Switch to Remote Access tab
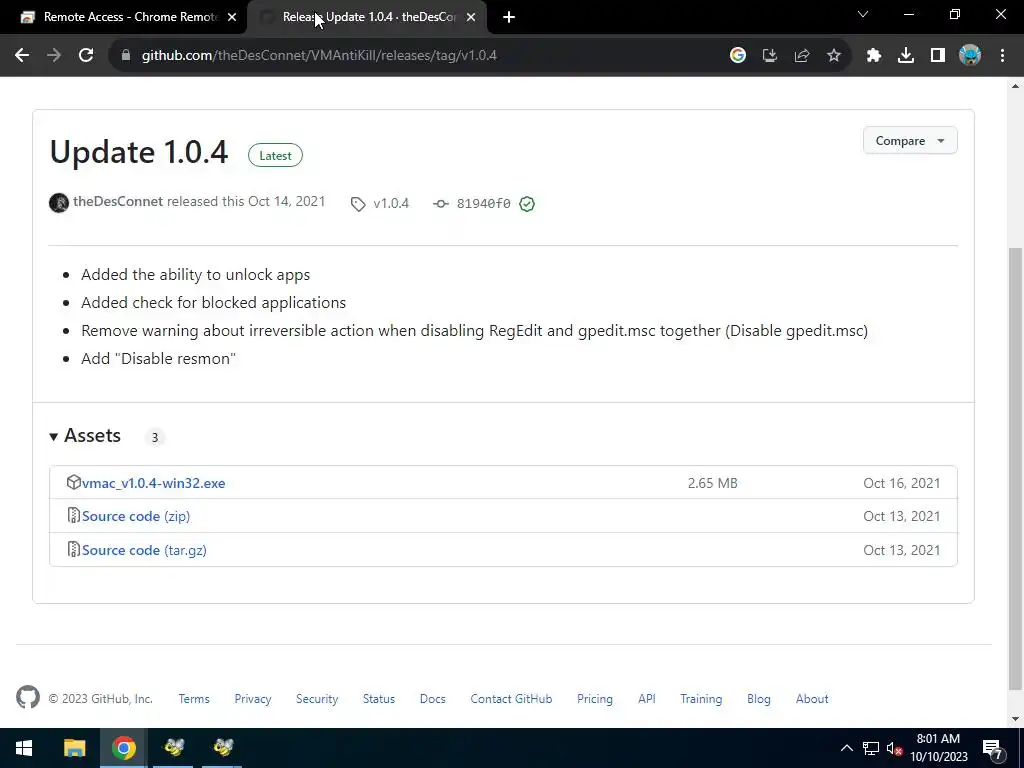Image resolution: width=1024 pixels, height=768 pixels. pos(123,18)
